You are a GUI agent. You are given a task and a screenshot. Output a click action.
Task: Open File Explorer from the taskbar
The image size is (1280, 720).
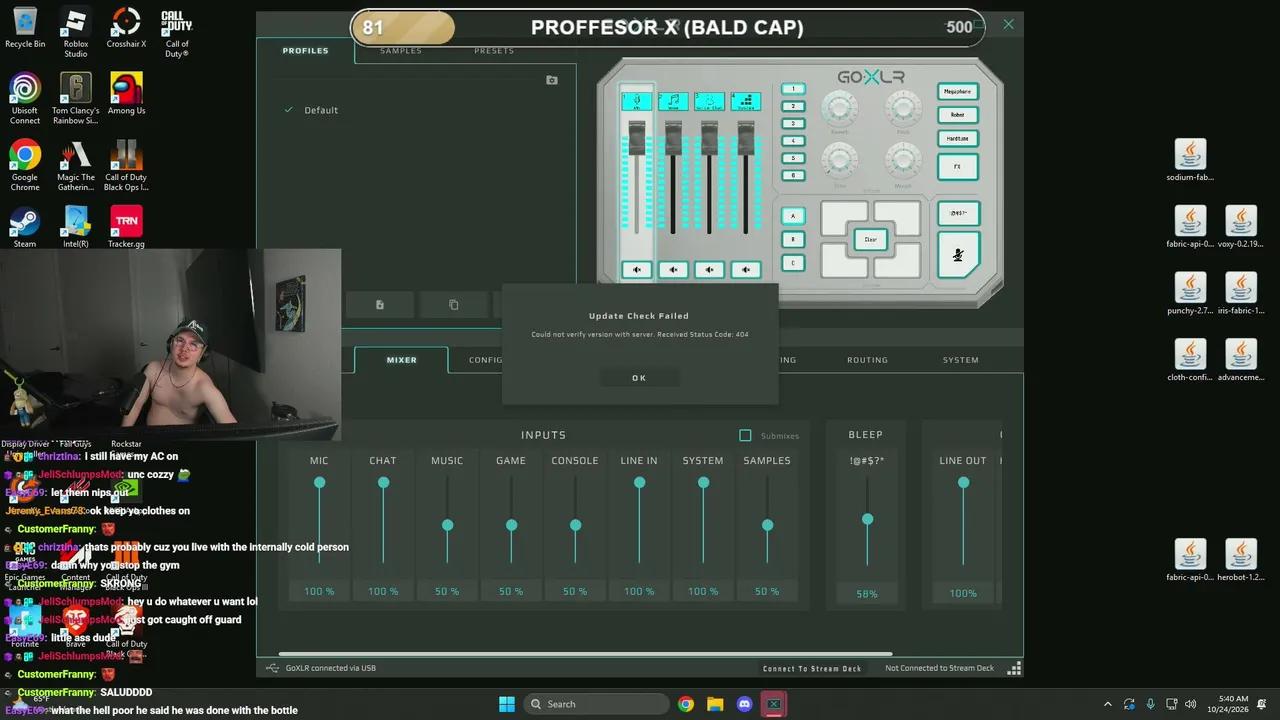715,704
